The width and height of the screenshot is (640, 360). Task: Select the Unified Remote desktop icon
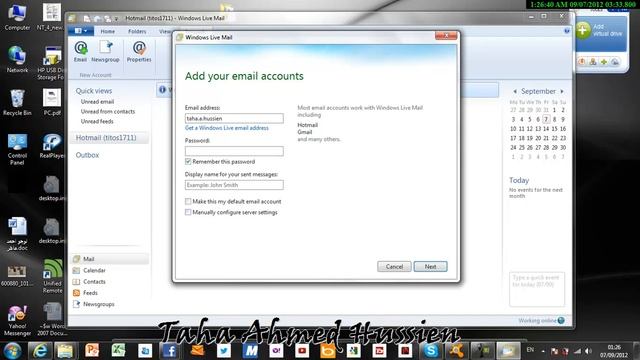[x=53, y=276]
